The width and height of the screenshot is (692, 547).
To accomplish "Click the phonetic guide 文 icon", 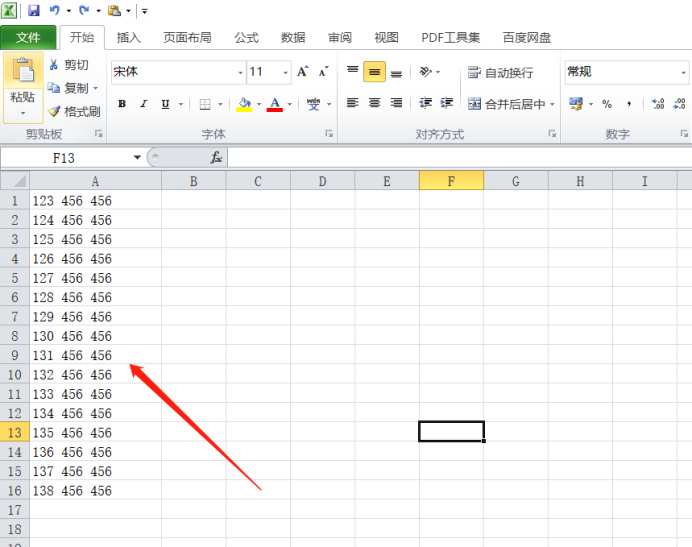I will (x=313, y=104).
